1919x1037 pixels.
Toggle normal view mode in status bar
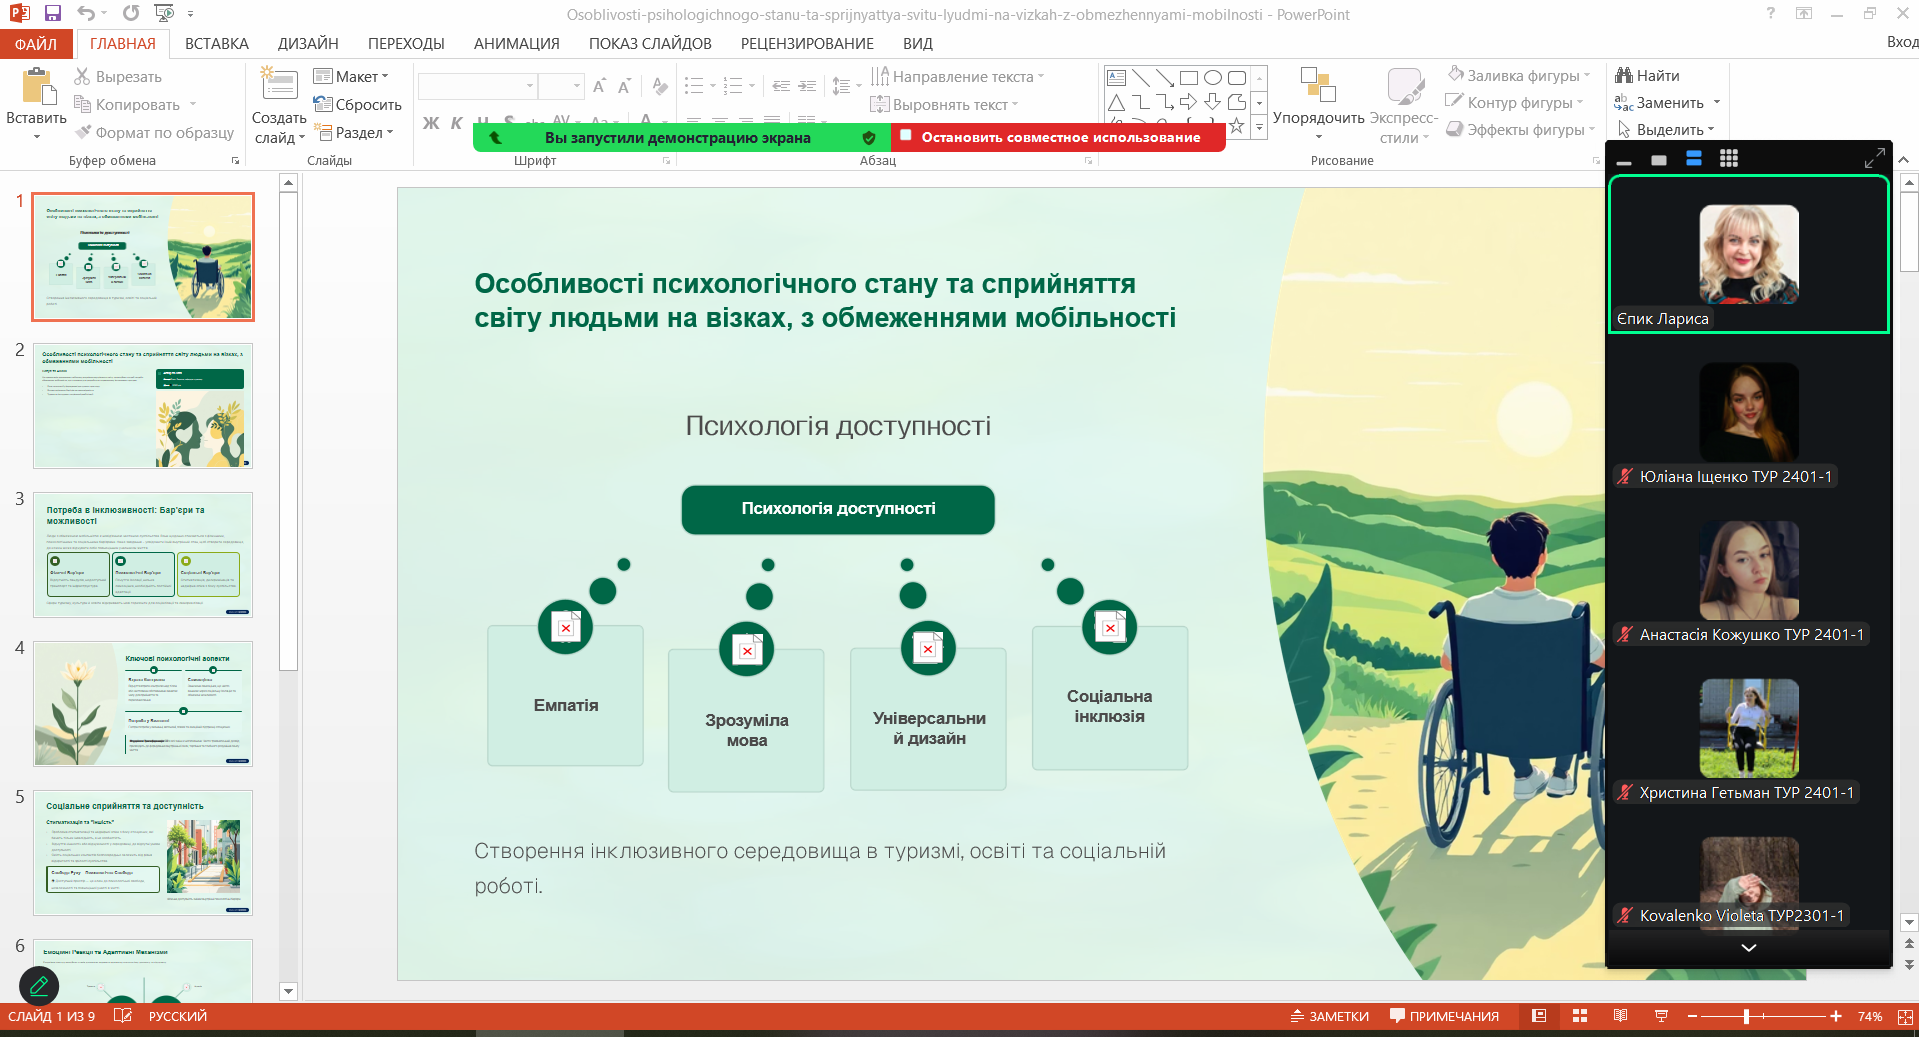[1539, 1016]
